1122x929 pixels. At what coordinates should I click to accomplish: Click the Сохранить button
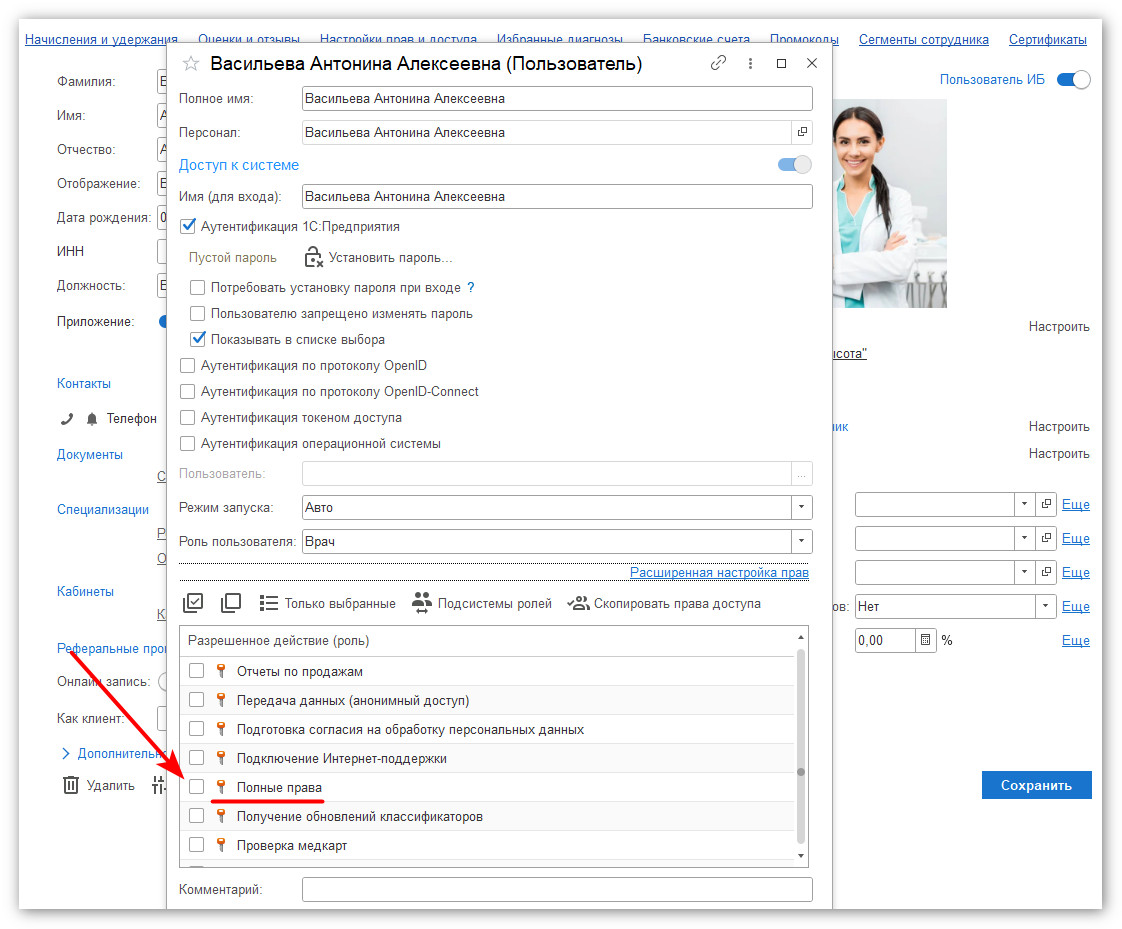click(1036, 785)
